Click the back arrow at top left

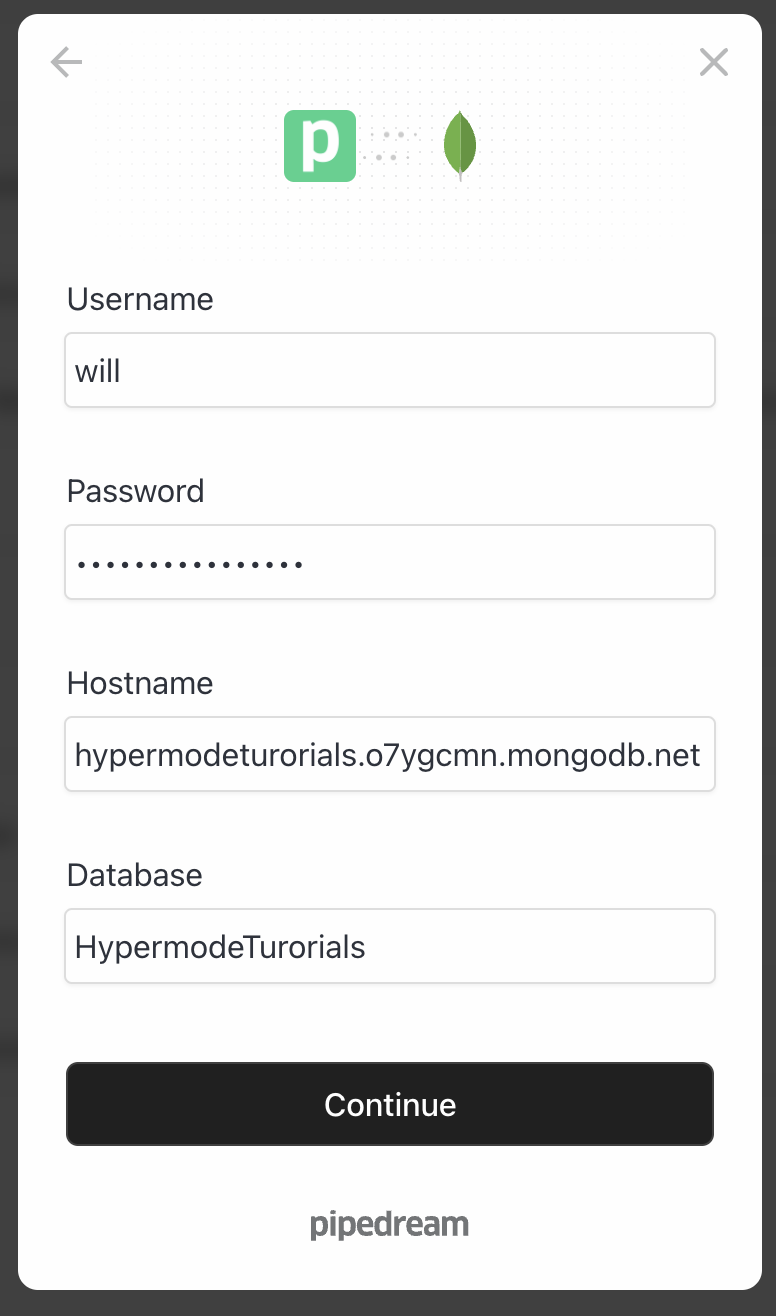[x=66, y=61]
